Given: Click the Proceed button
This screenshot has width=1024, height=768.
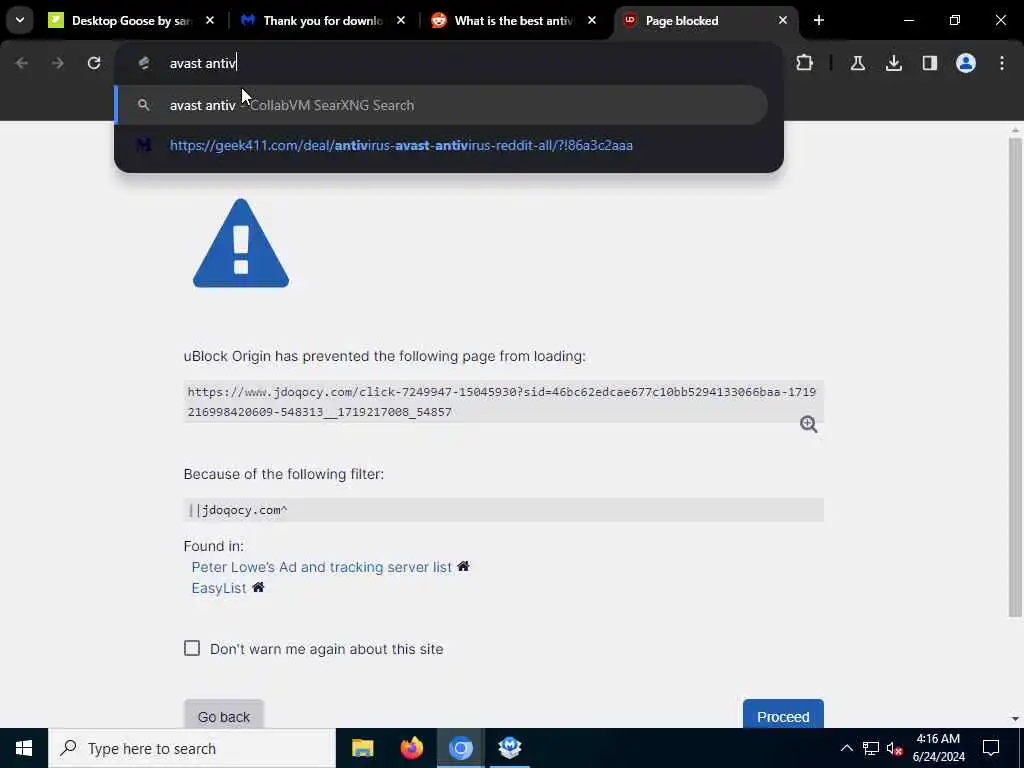Looking at the screenshot, I should pos(783,716).
